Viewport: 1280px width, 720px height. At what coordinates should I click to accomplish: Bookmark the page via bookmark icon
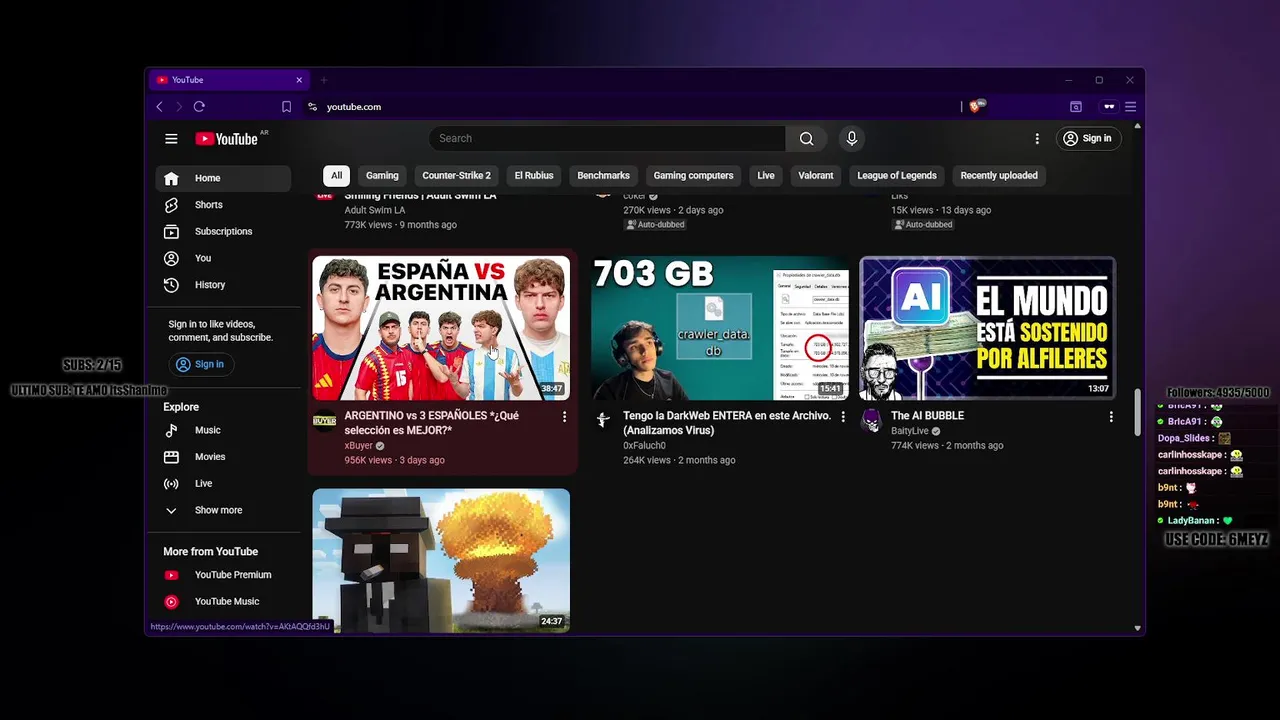point(286,107)
